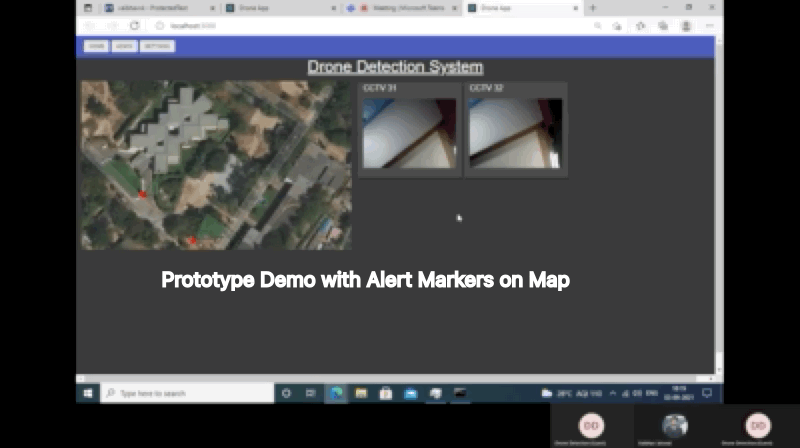Click the middle participant photo avatar
Viewport: 800px width, 448px height.
[675, 426]
